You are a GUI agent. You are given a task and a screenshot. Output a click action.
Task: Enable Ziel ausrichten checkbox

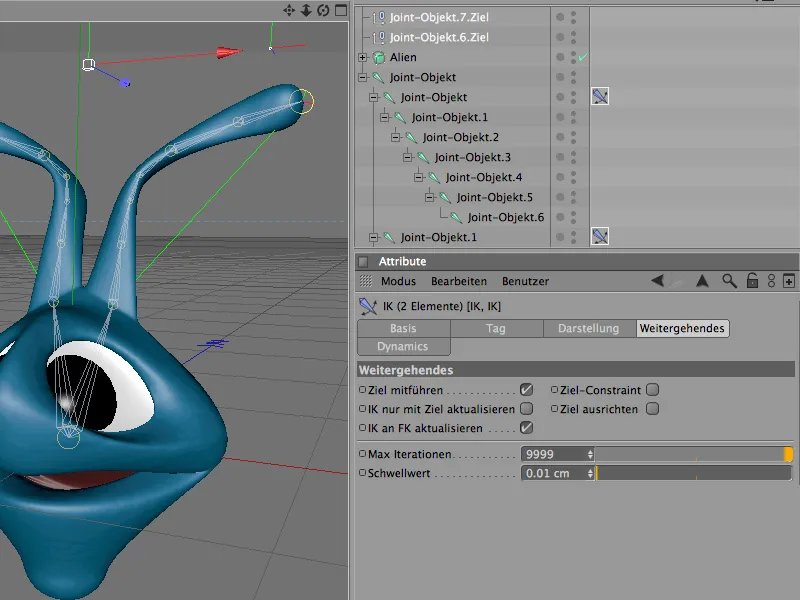pyautogui.click(x=652, y=409)
